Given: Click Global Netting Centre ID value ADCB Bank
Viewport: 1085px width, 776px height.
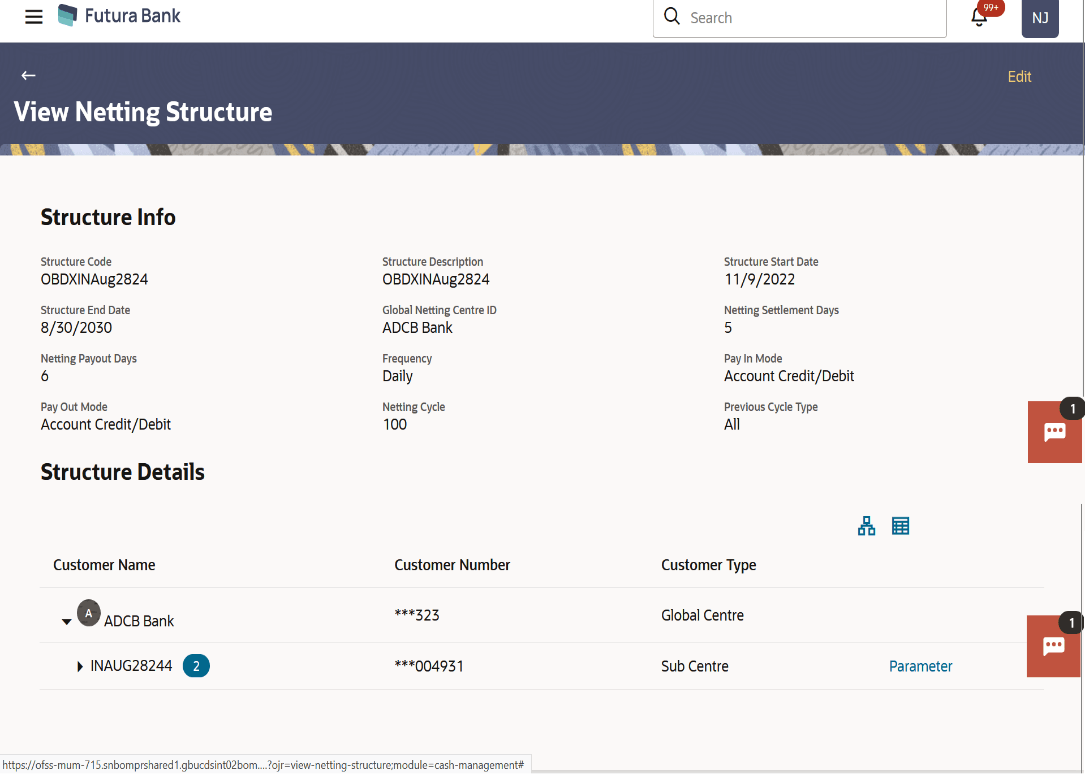Looking at the screenshot, I should tap(417, 327).
